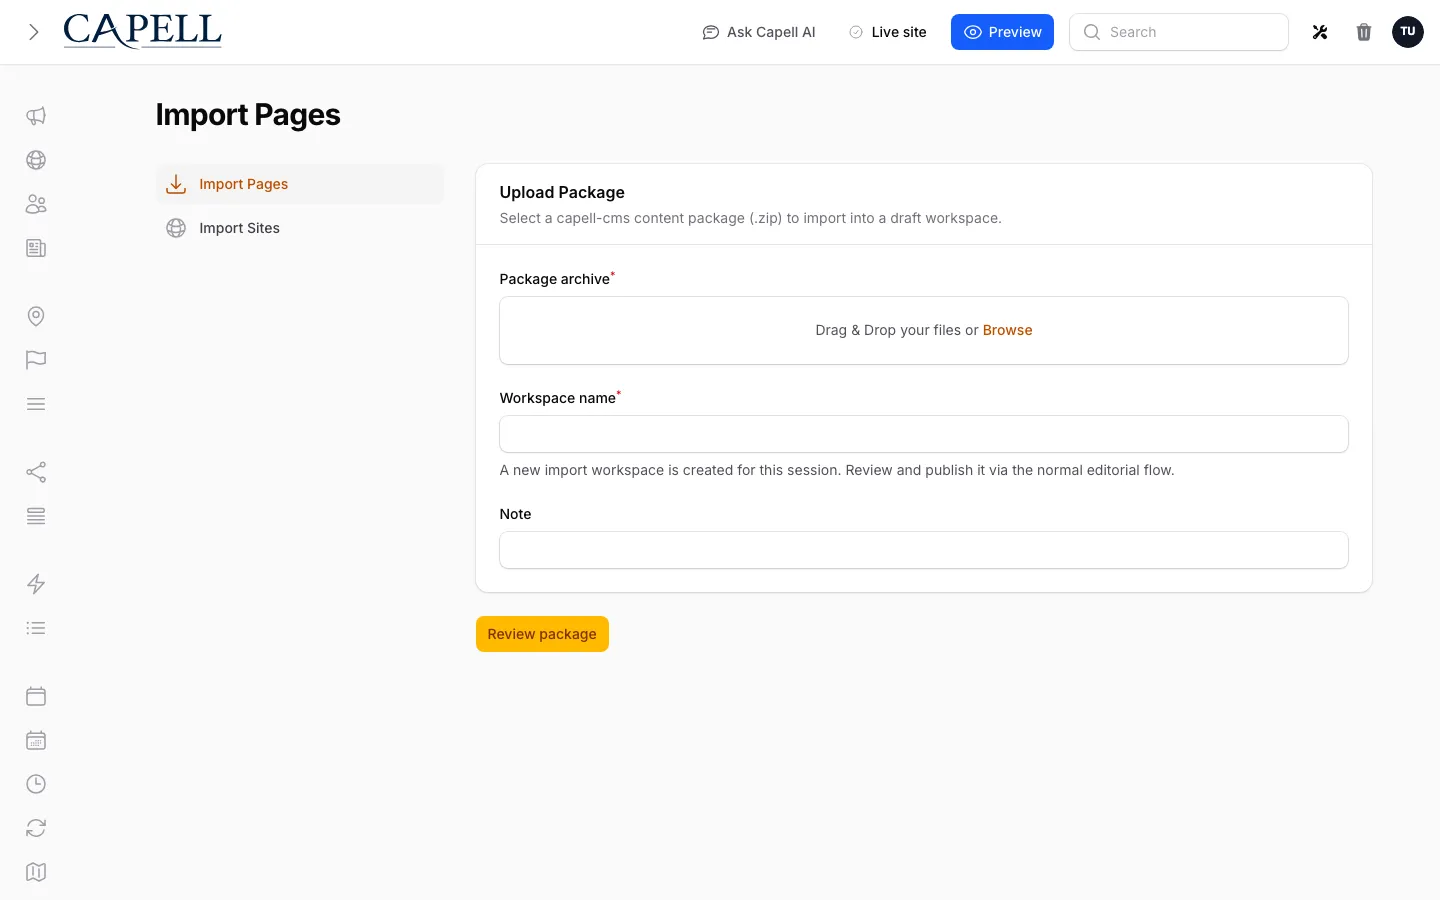Click the blue Preview button

[x=1002, y=32]
